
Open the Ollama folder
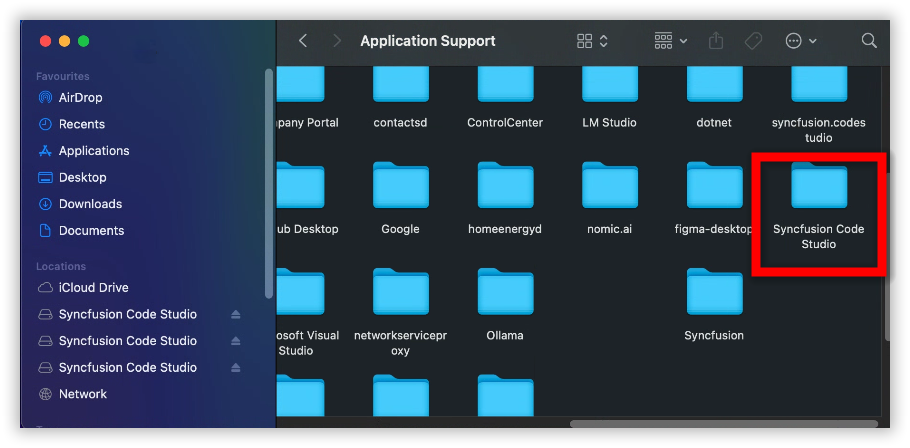505,293
